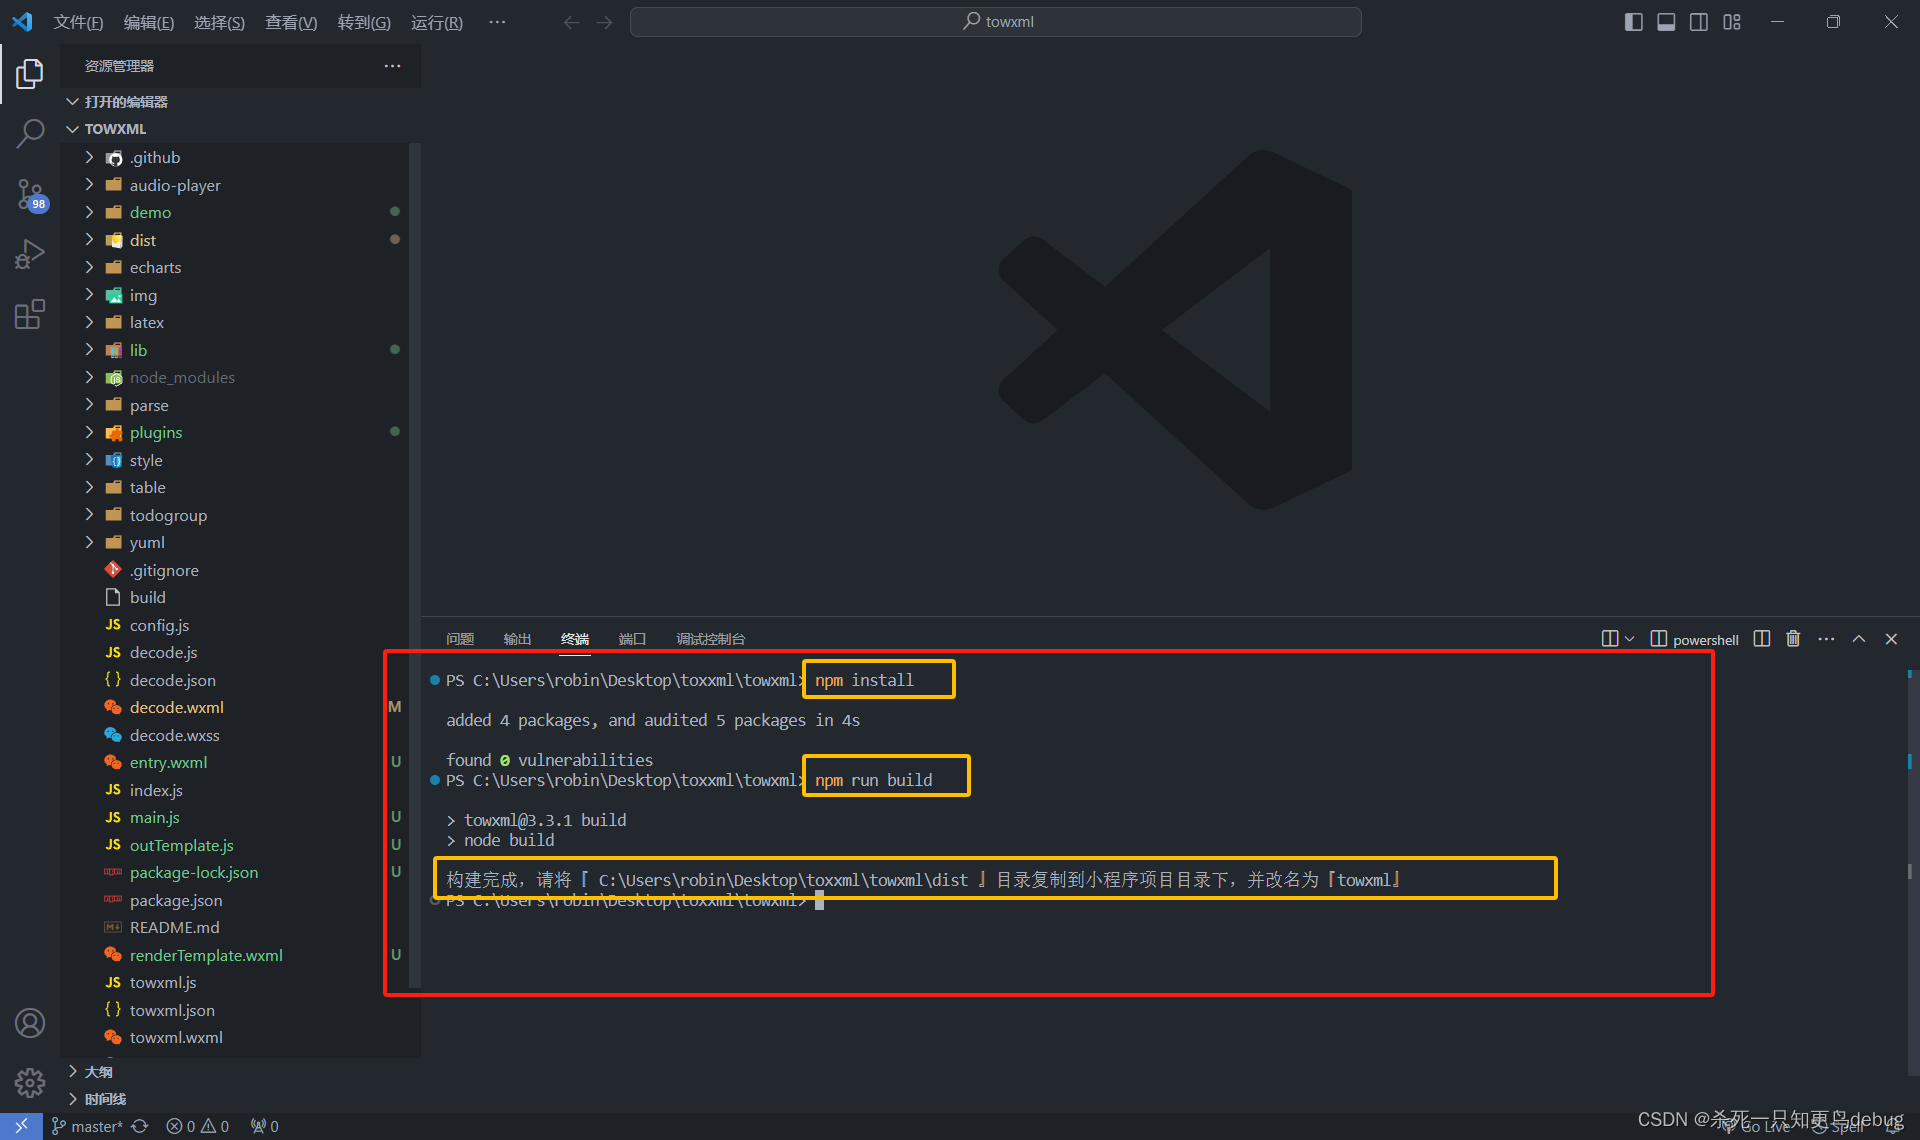This screenshot has height=1140, width=1920.
Task: Click errors and warnings count in status bar
Action: [x=197, y=1126]
